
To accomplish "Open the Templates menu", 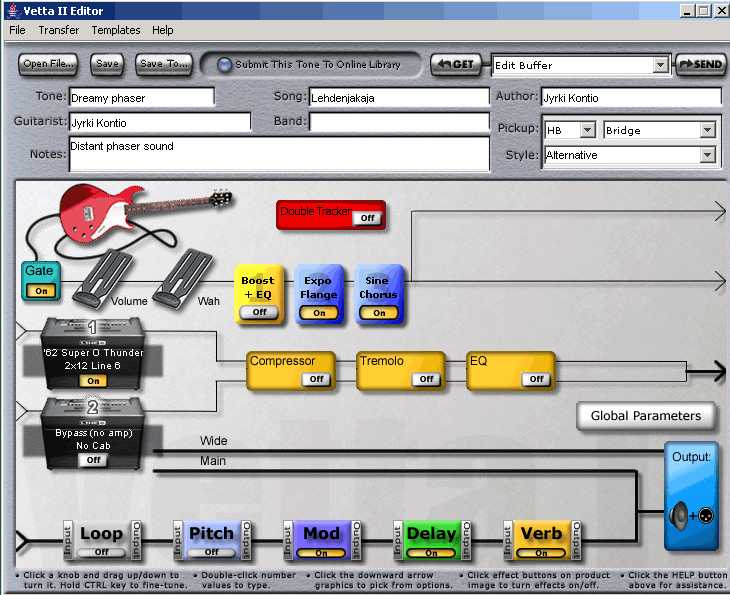I will 116,30.
